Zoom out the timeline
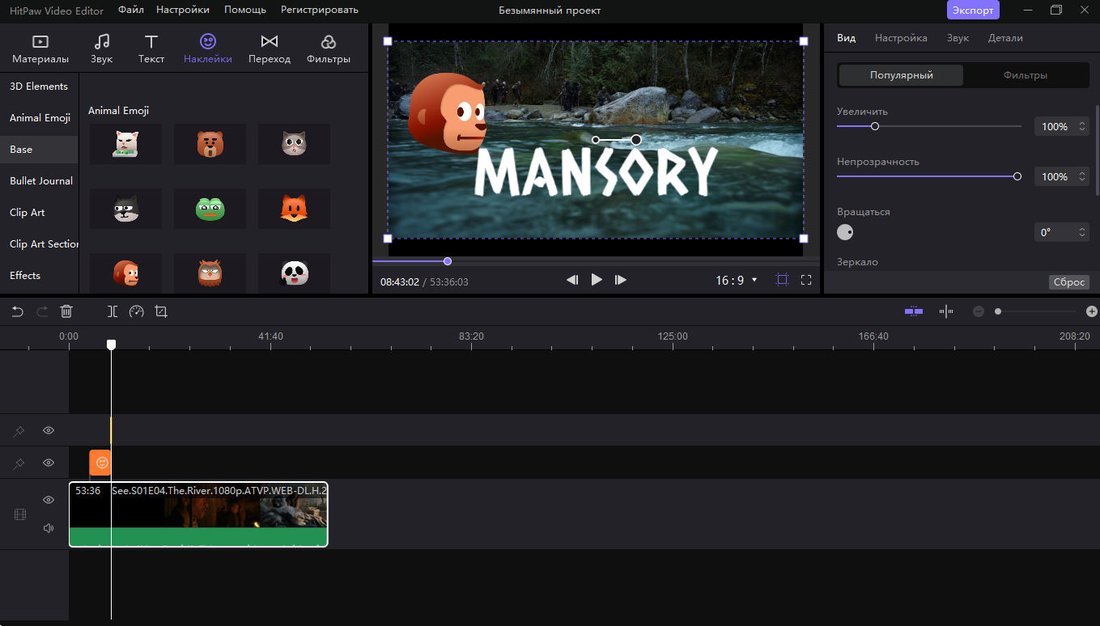Screen dimensions: 1100x626 pos(978,311)
